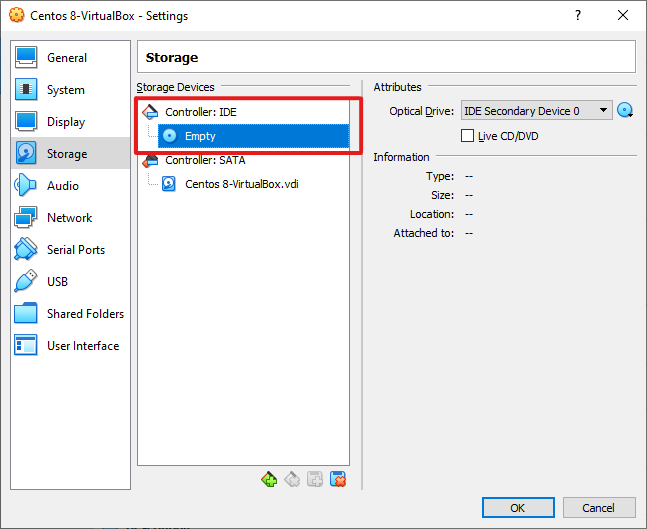
Task: Close the Settings window
Action: coord(623,15)
